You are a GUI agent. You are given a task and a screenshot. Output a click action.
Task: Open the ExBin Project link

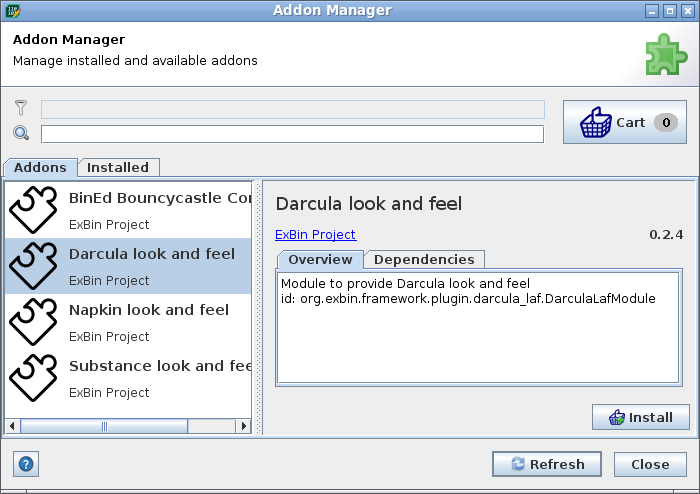316,235
